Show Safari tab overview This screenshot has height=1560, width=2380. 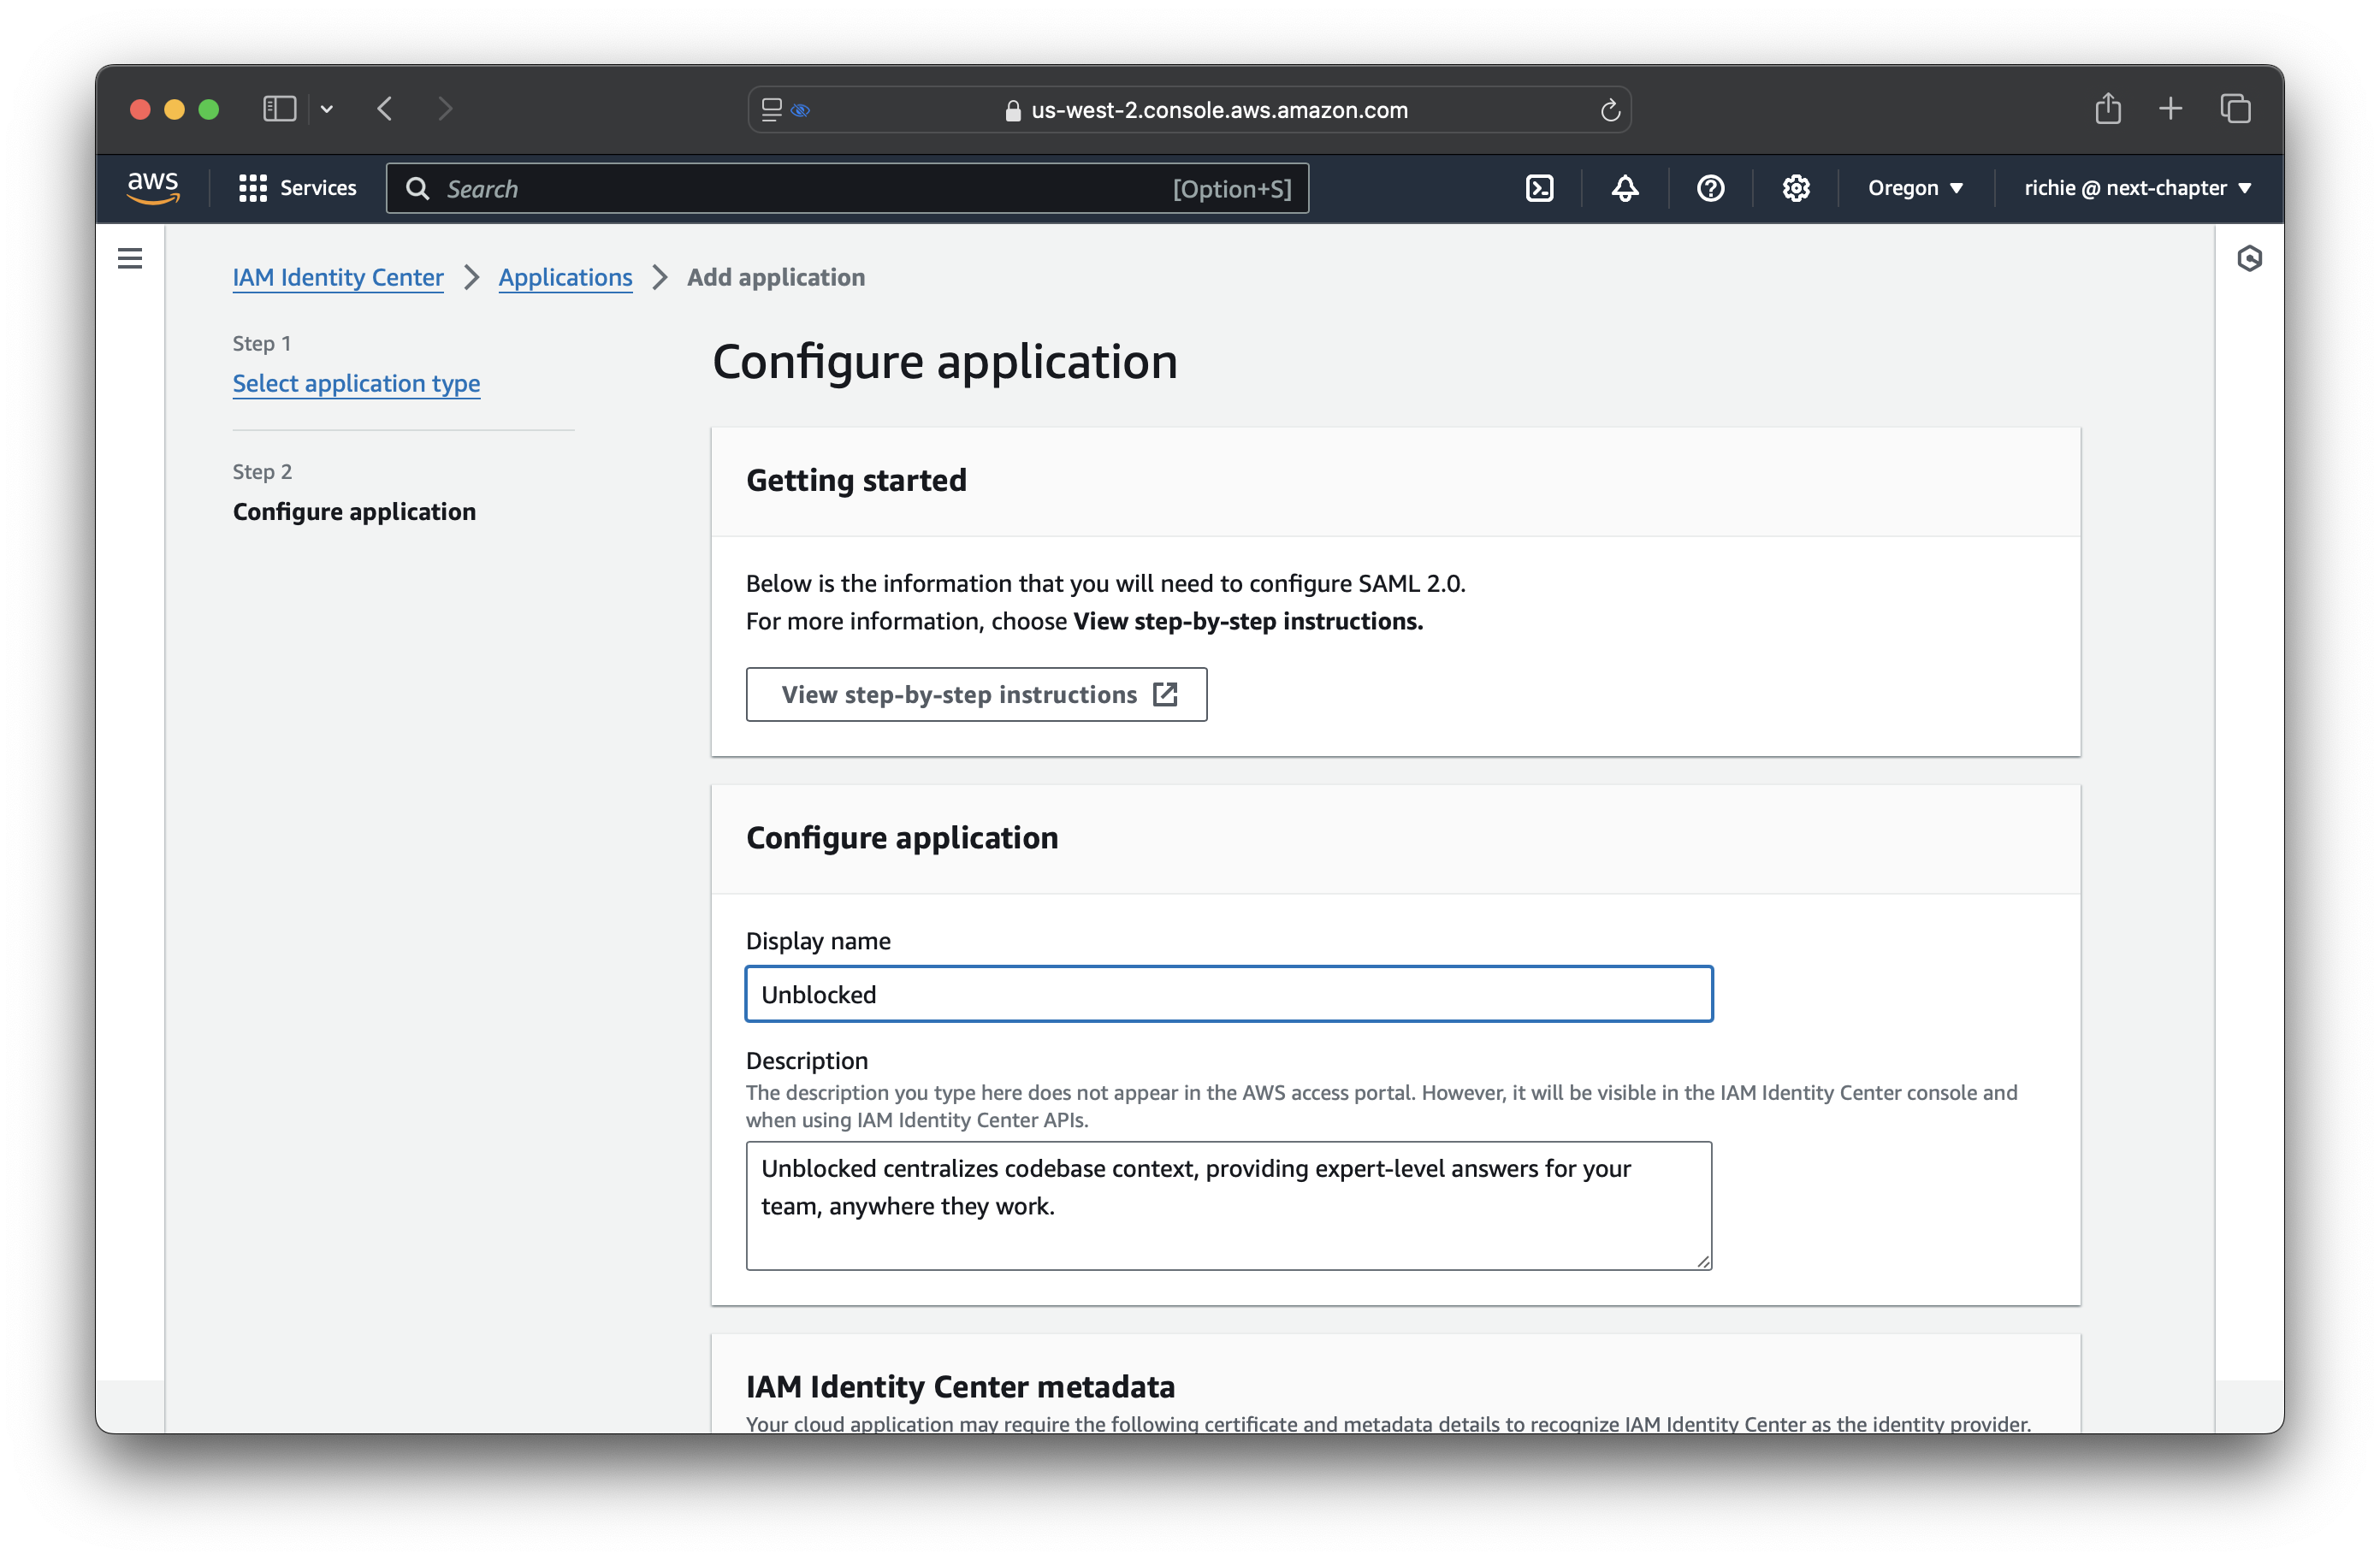pyautogui.click(x=2235, y=108)
